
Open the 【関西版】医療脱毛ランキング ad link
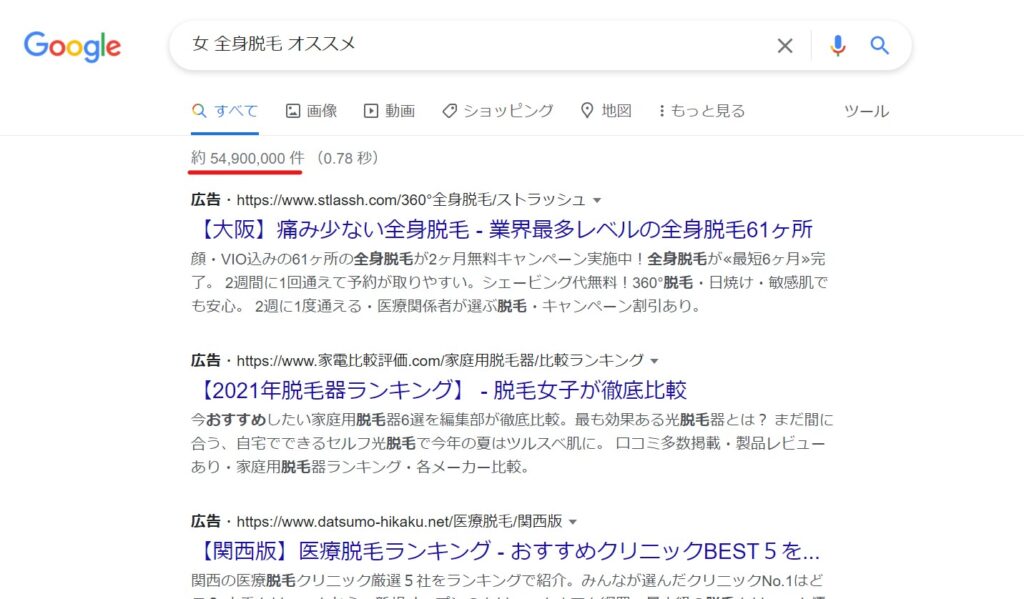506,551
